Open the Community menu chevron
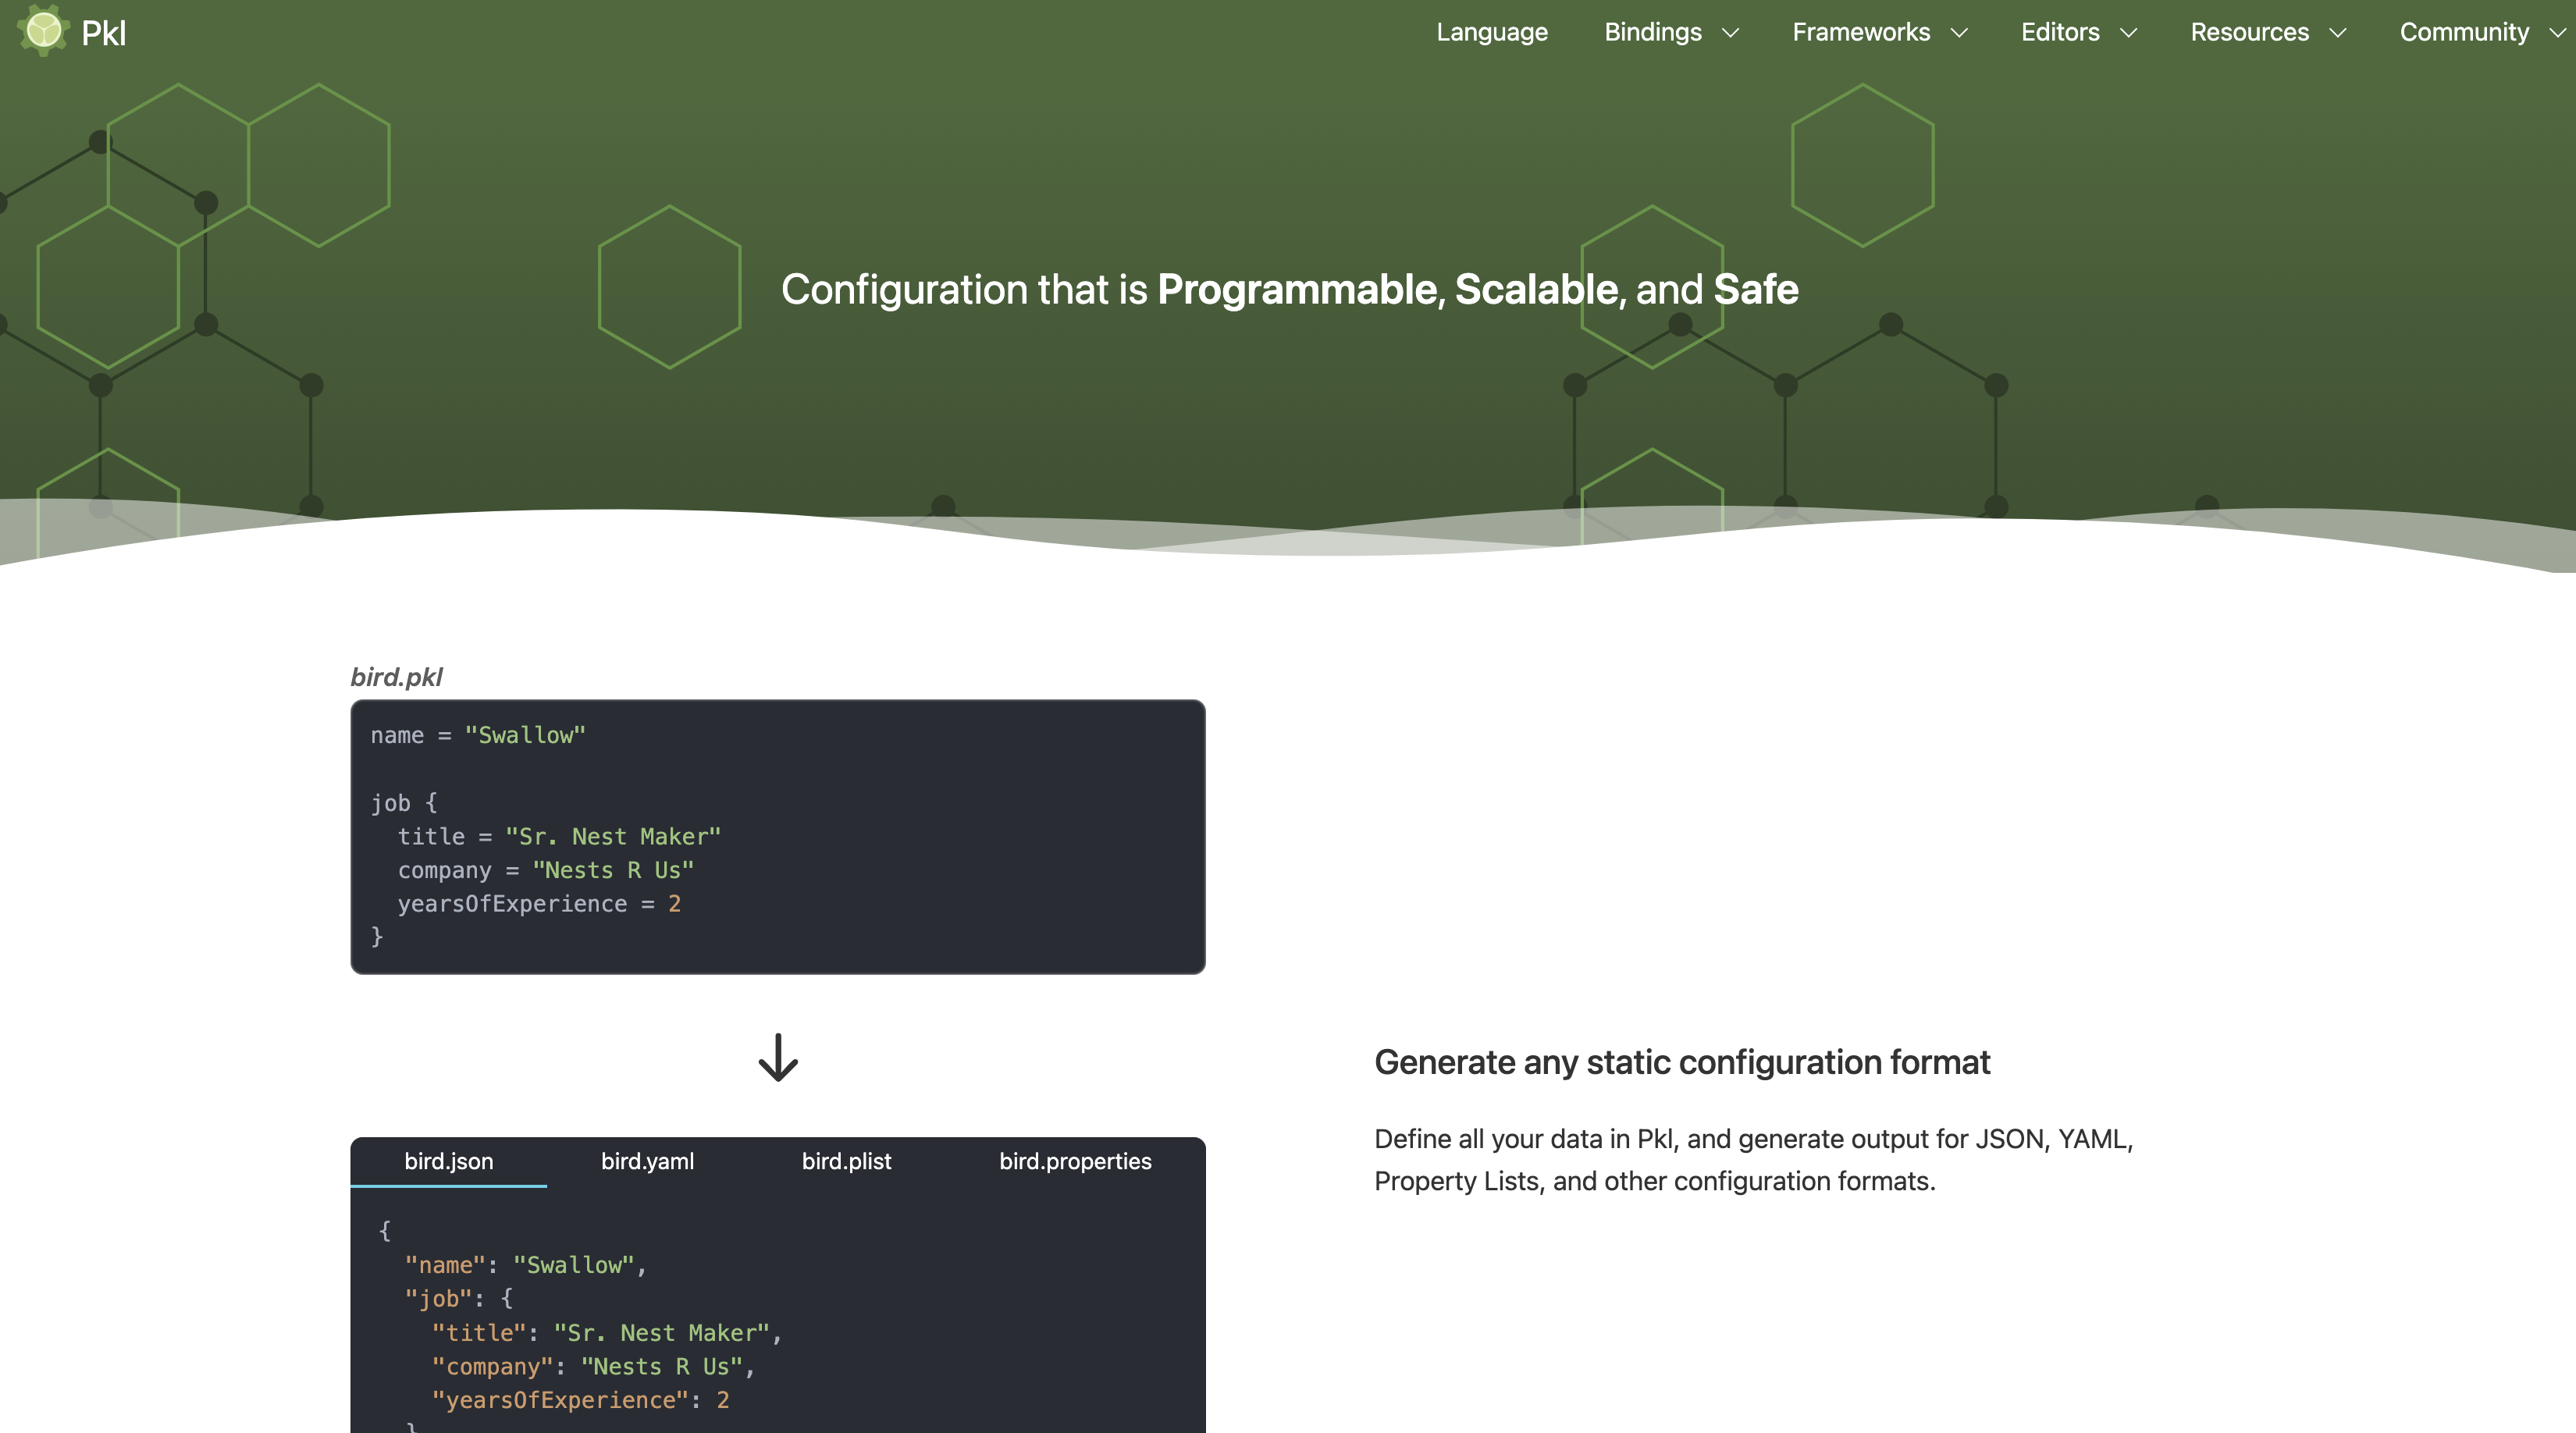 click(x=2557, y=33)
